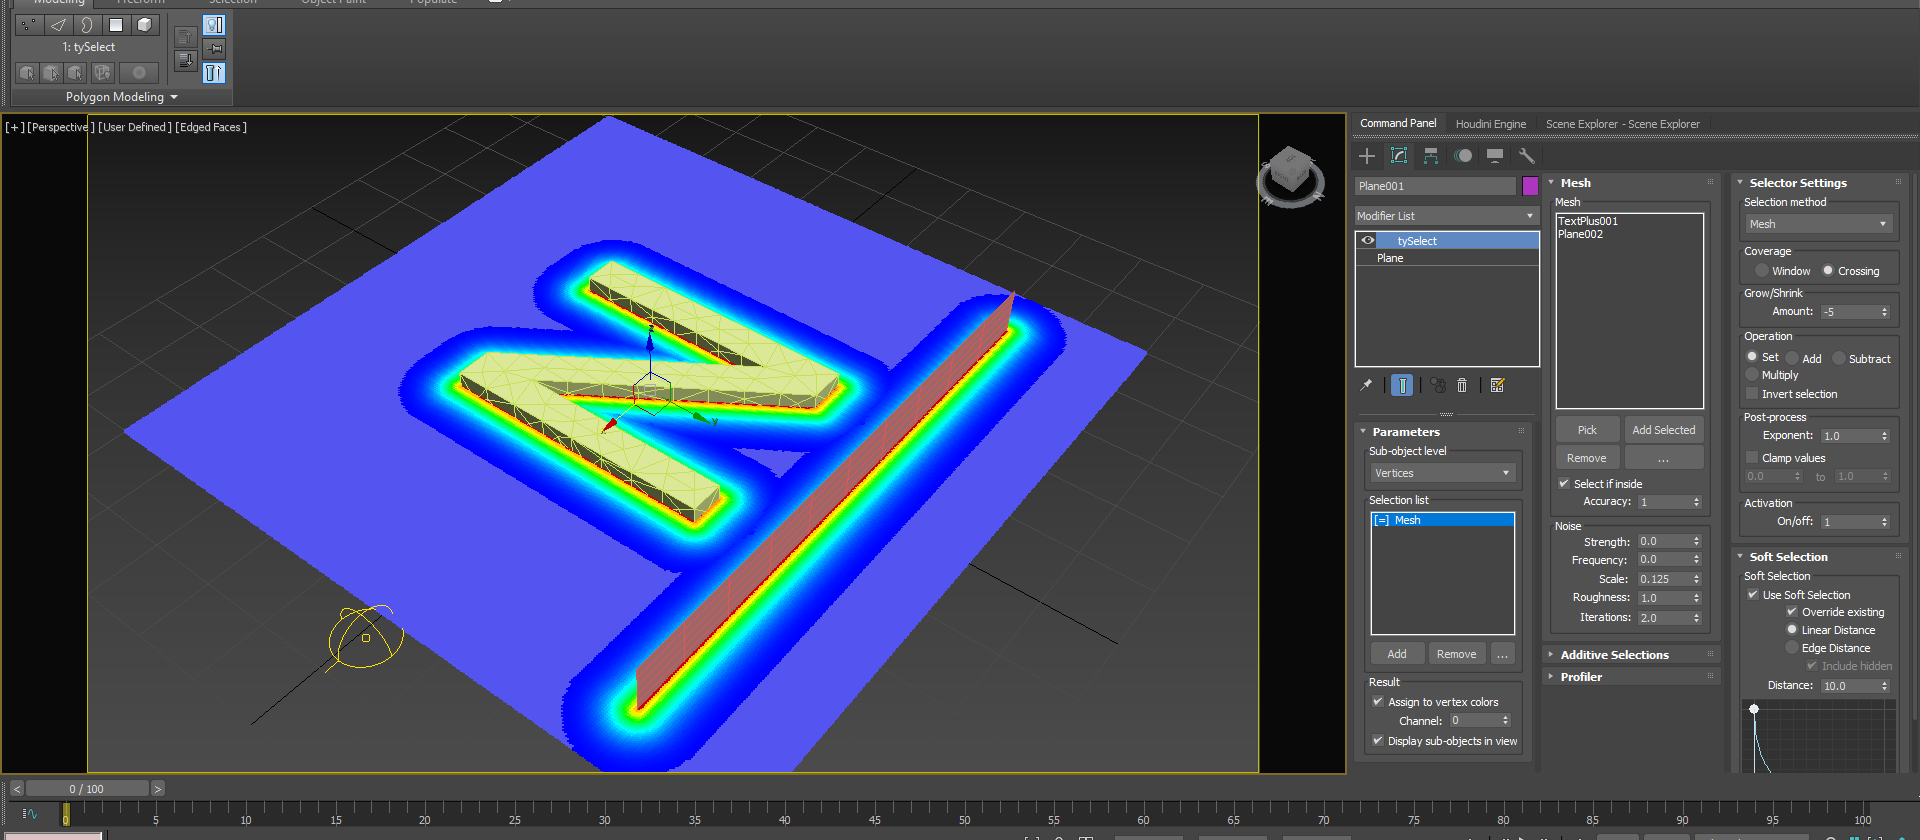The height and width of the screenshot is (840, 1920).
Task: Open the Utilities wrench icon
Action: [1526, 156]
